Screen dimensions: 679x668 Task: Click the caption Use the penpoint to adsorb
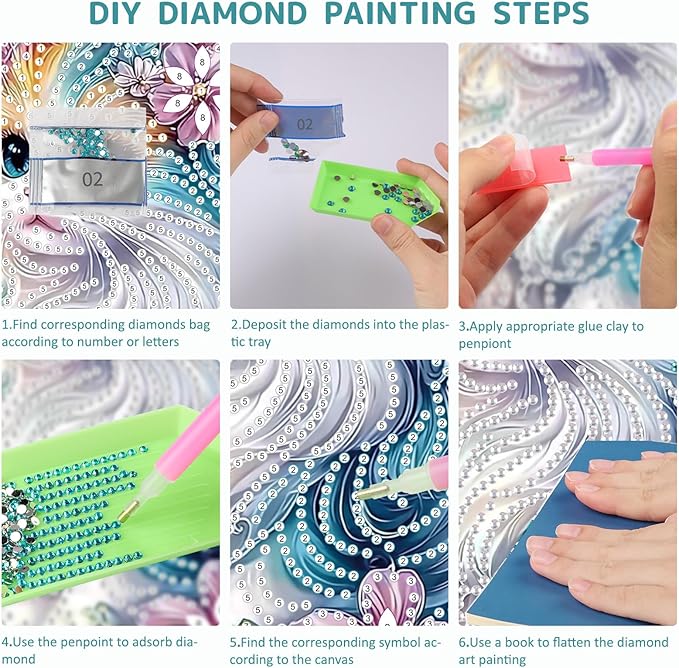(100, 651)
